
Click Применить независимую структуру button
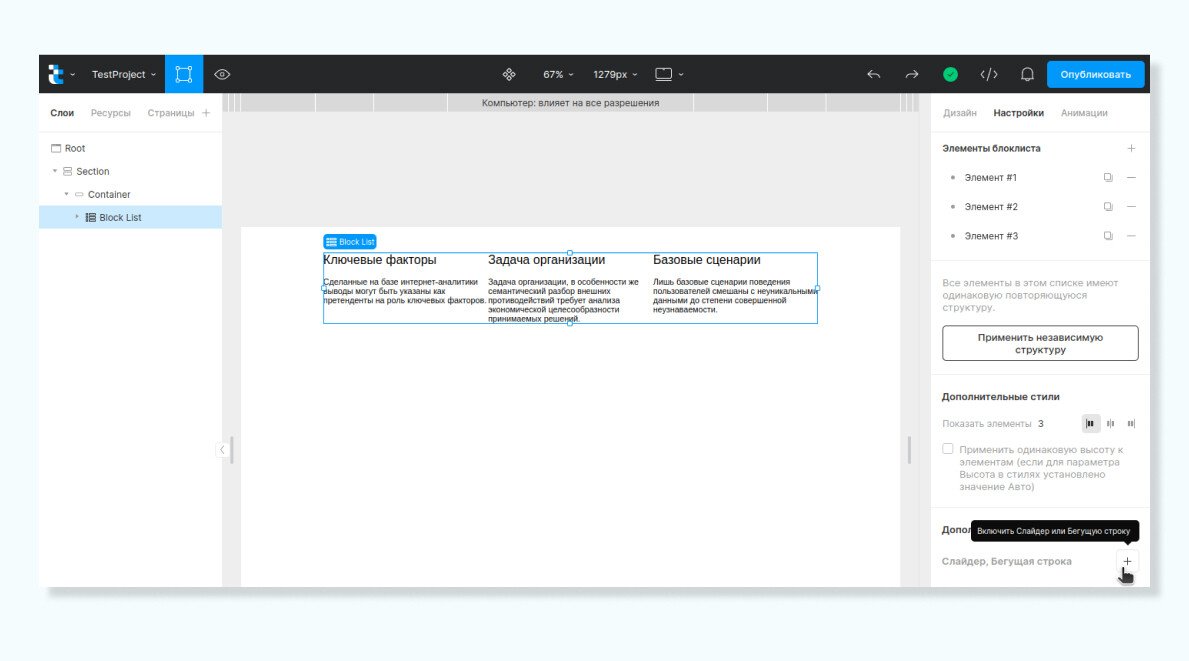tap(1040, 343)
